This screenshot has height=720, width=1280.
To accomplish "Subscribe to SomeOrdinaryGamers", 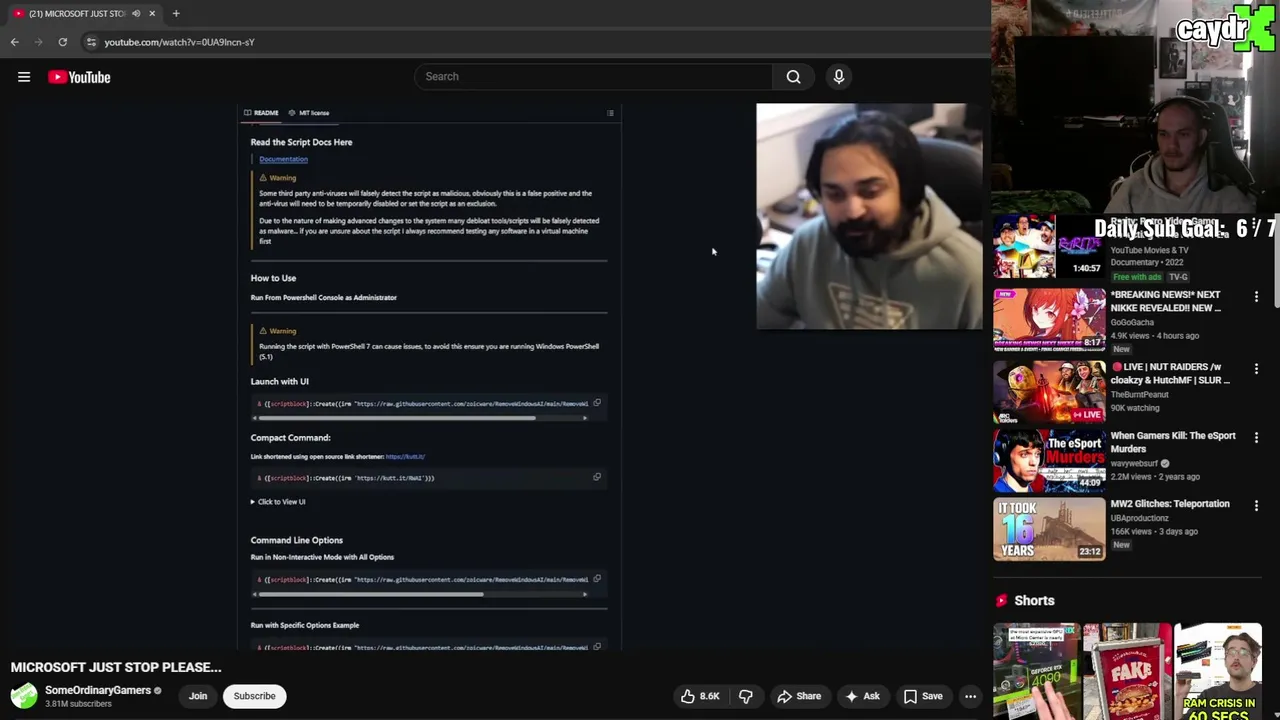I will pyautogui.click(x=254, y=696).
